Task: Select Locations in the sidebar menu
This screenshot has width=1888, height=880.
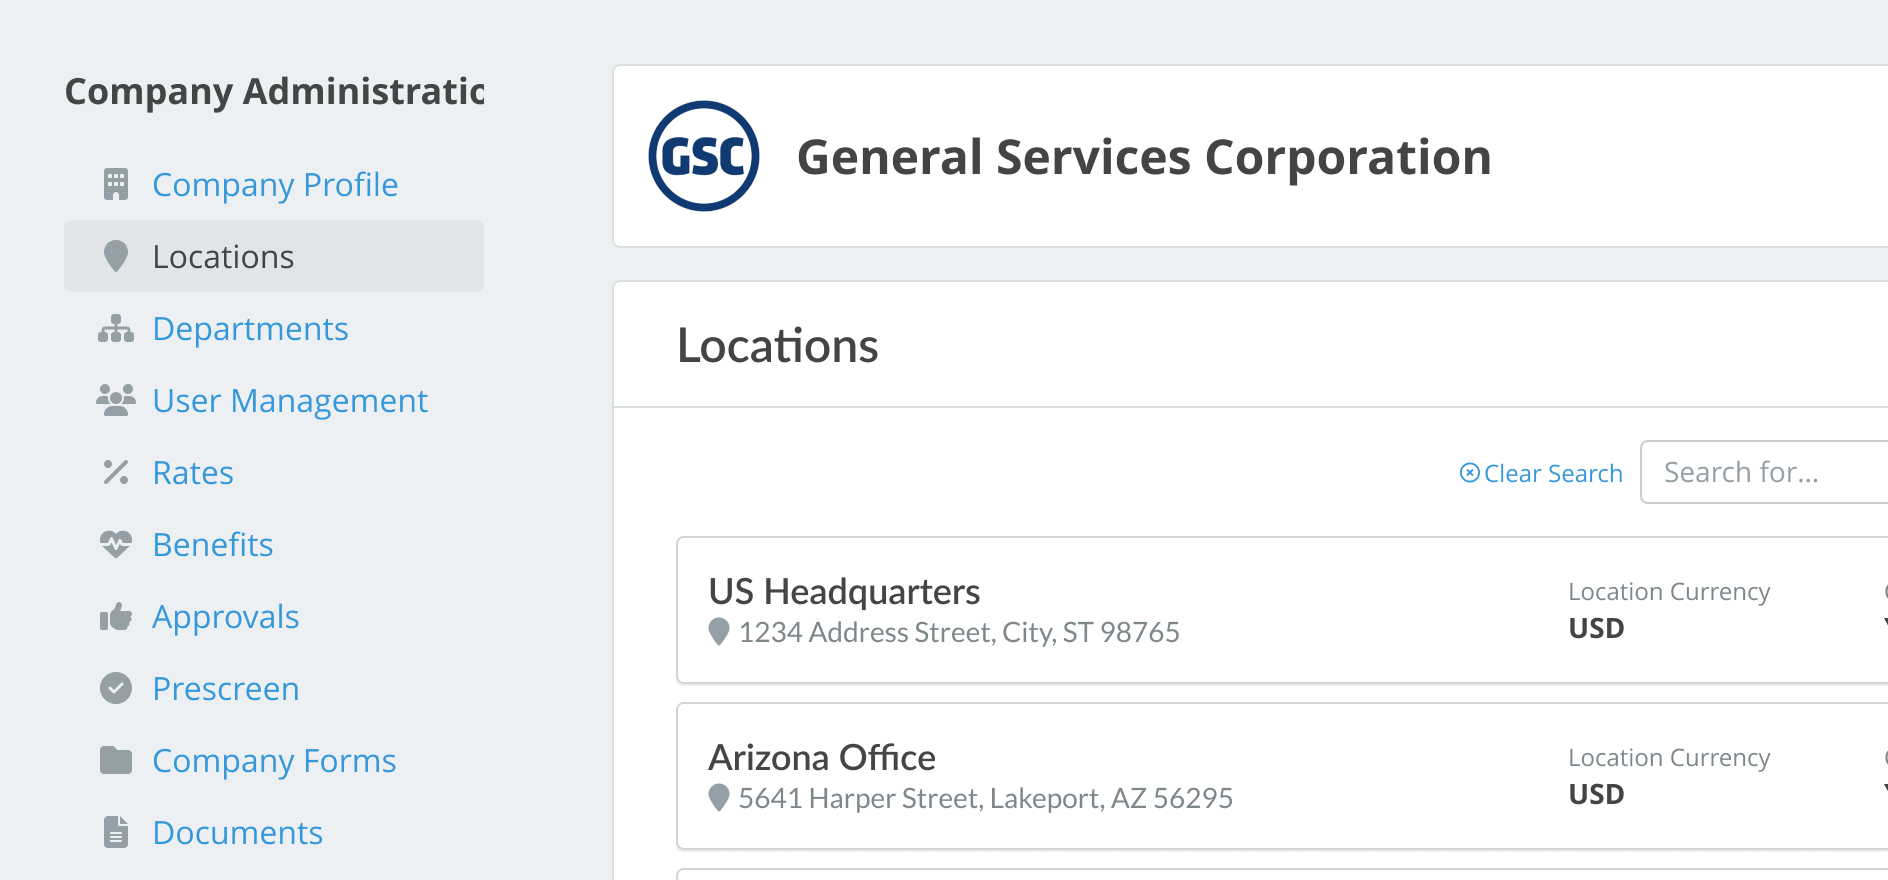Action: tap(274, 256)
